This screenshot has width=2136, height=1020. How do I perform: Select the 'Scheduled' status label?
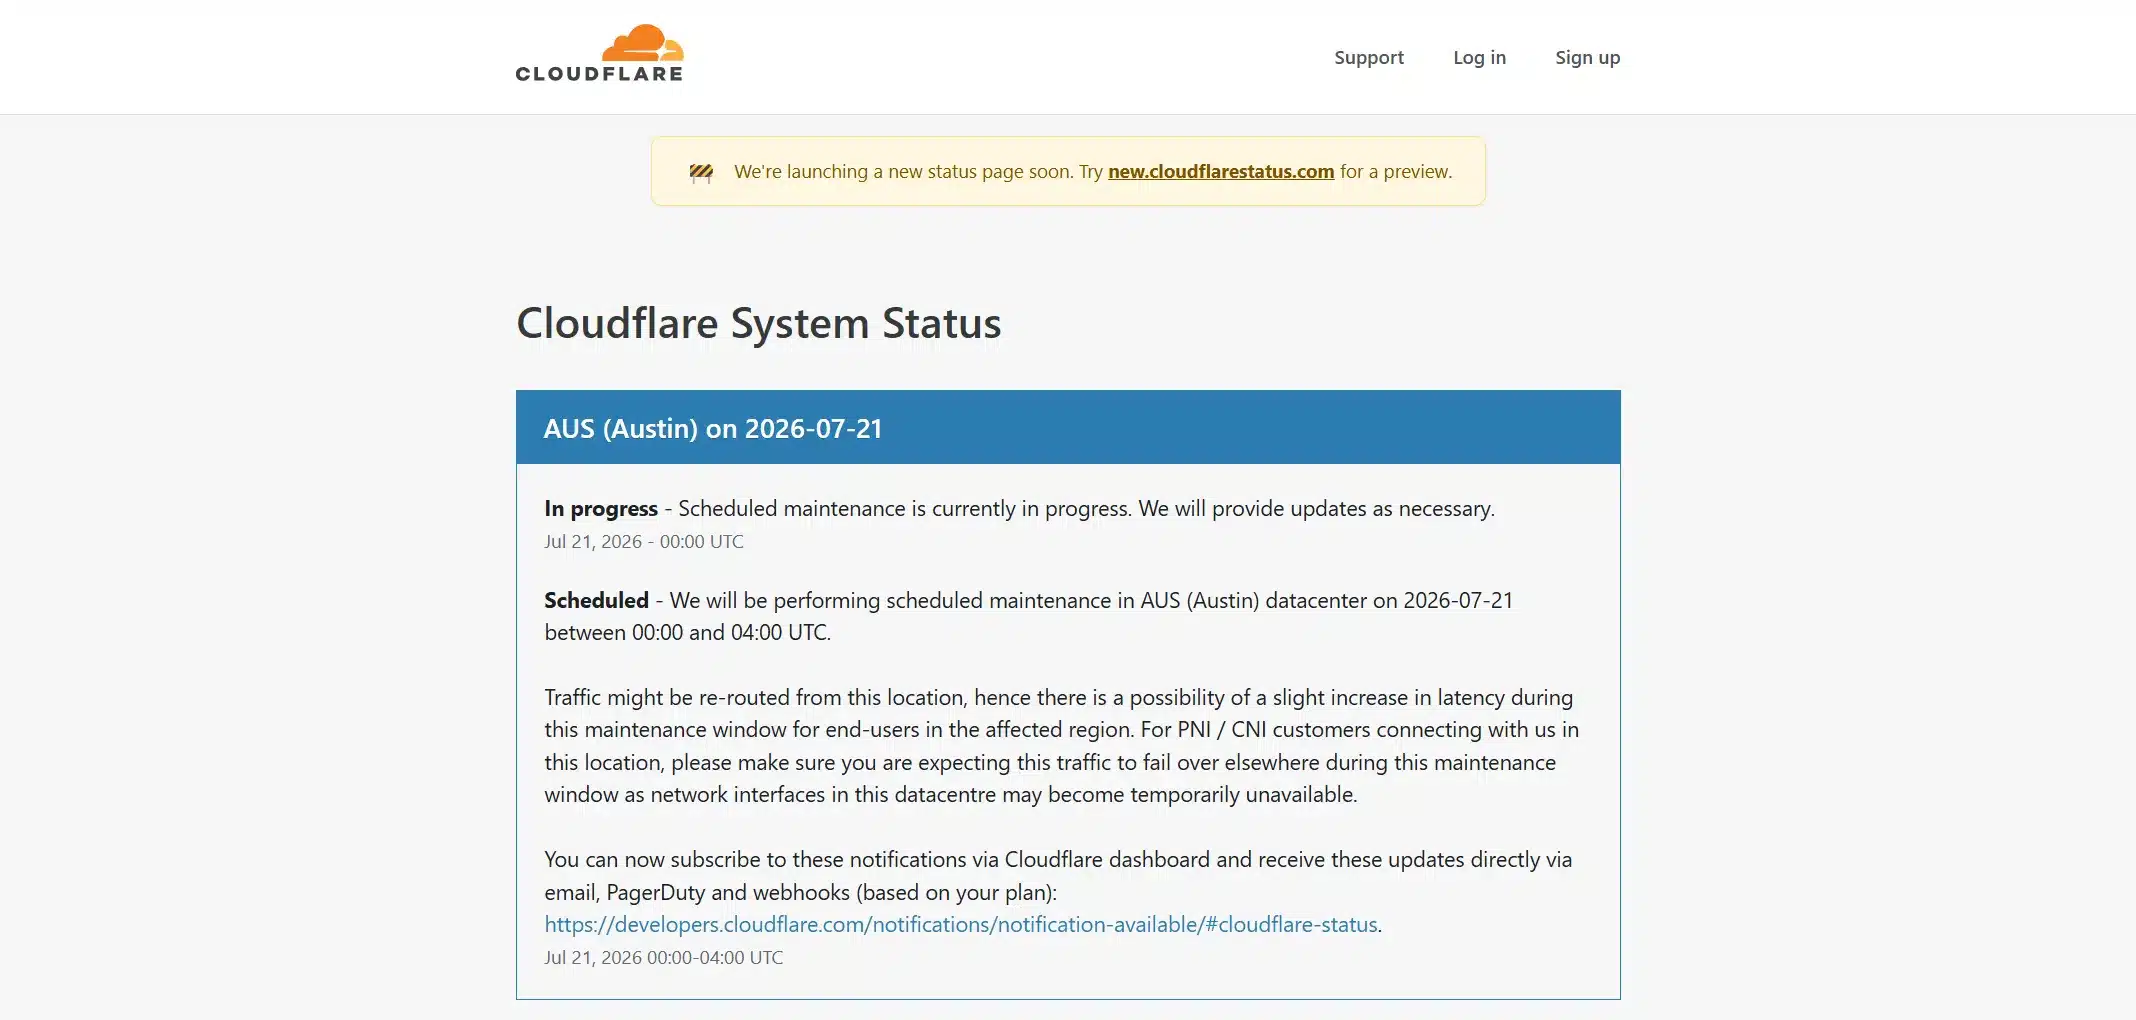pos(596,600)
